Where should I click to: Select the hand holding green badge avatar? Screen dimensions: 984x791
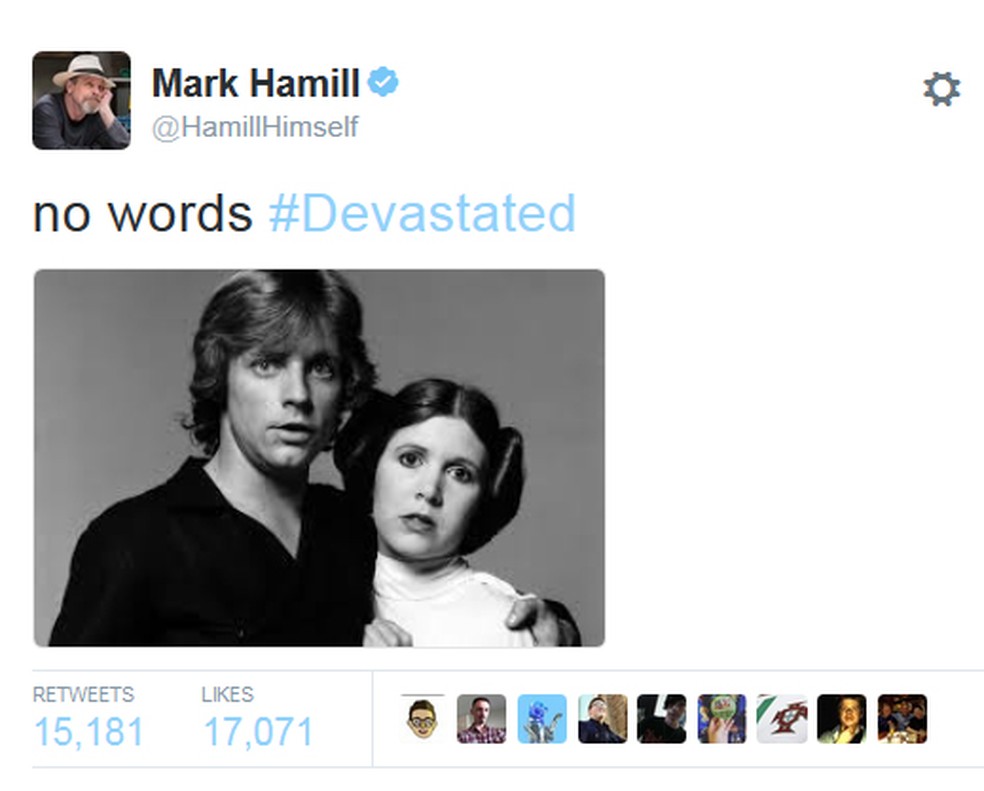click(722, 719)
